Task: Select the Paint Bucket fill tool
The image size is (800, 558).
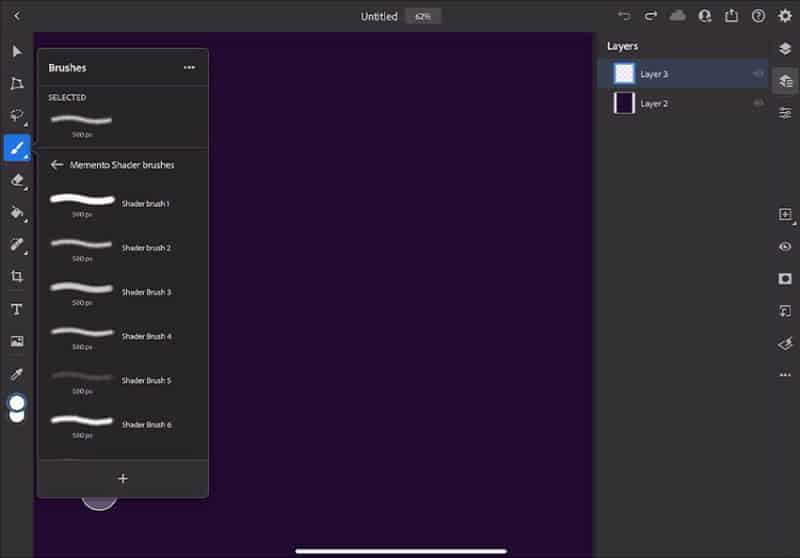Action: [17, 212]
